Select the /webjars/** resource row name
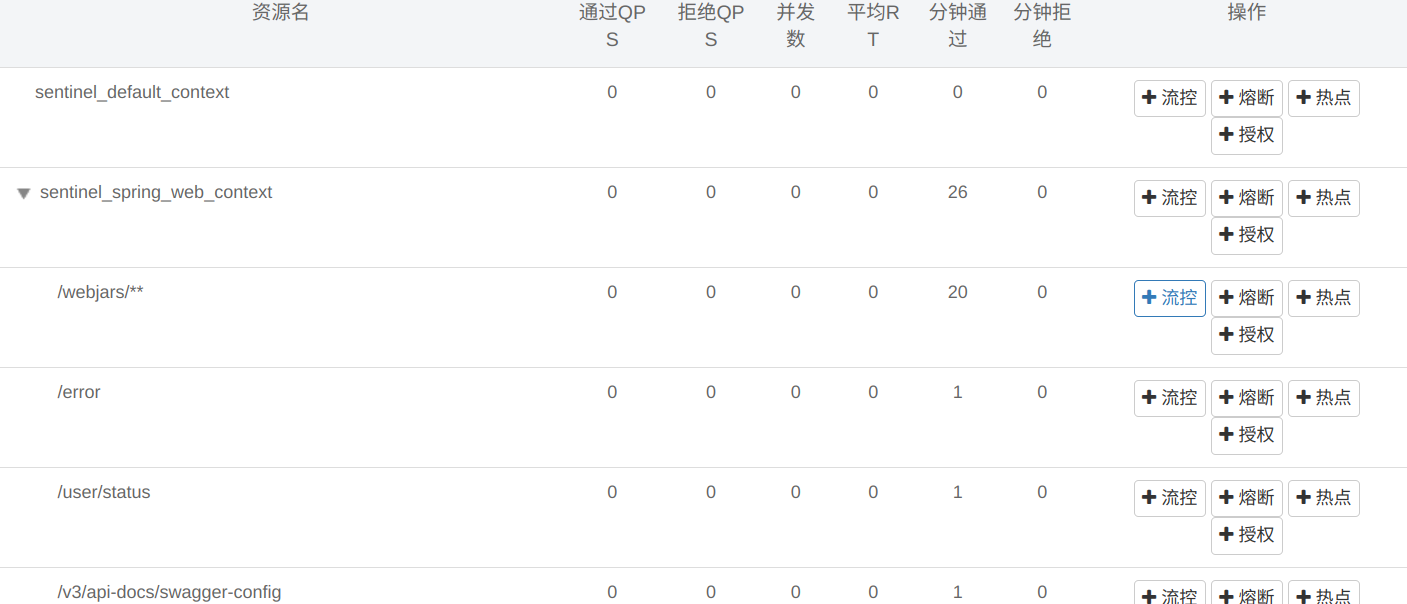The height and width of the screenshot is (604, 1407). tap(100, 292)
